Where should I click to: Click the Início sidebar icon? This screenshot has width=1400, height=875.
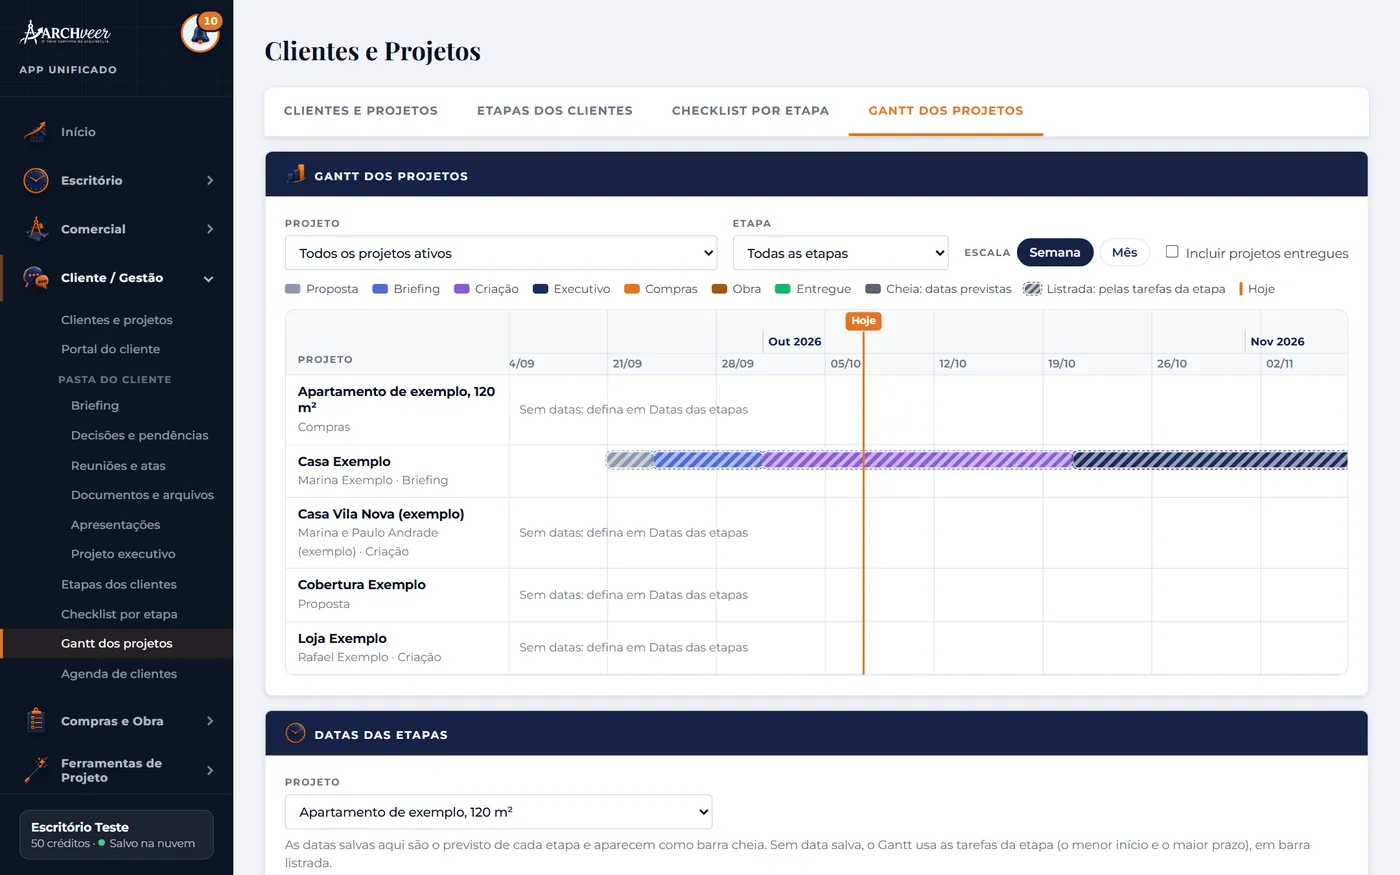pos(36,132)
